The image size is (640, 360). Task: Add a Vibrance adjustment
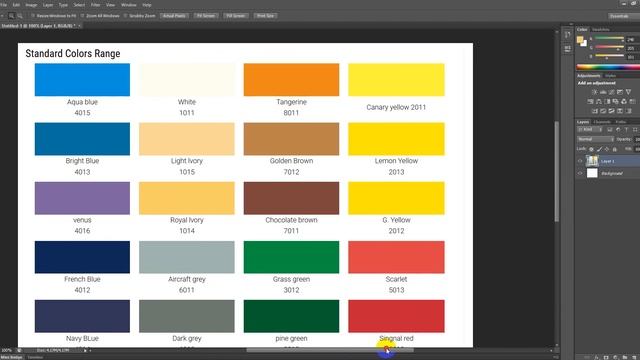(x=629, y=92)
